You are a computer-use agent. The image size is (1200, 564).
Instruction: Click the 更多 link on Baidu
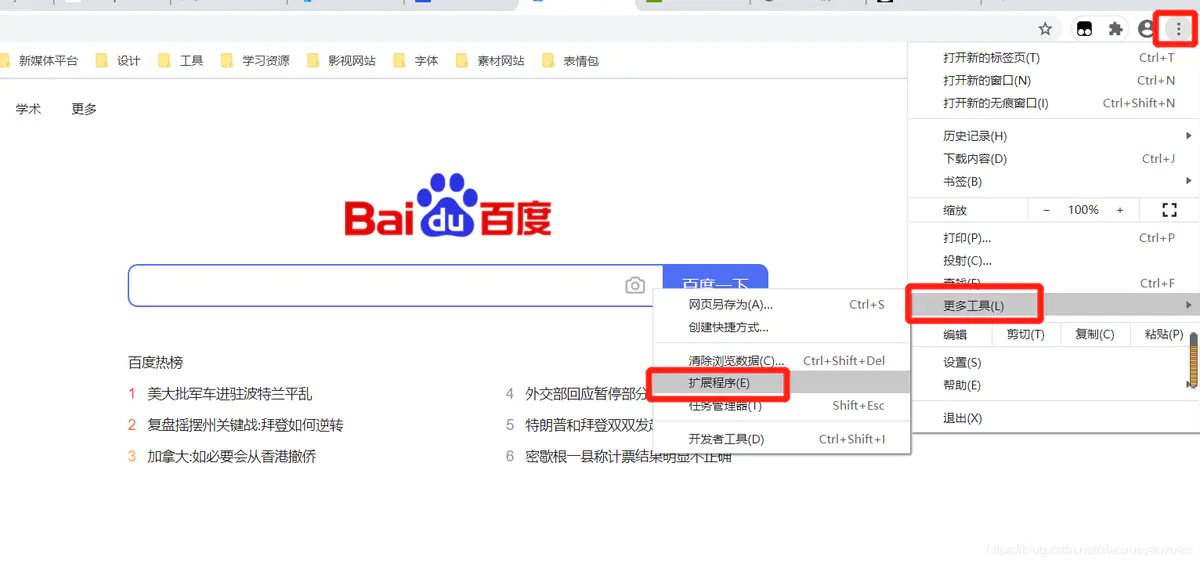tap(84, 109)
